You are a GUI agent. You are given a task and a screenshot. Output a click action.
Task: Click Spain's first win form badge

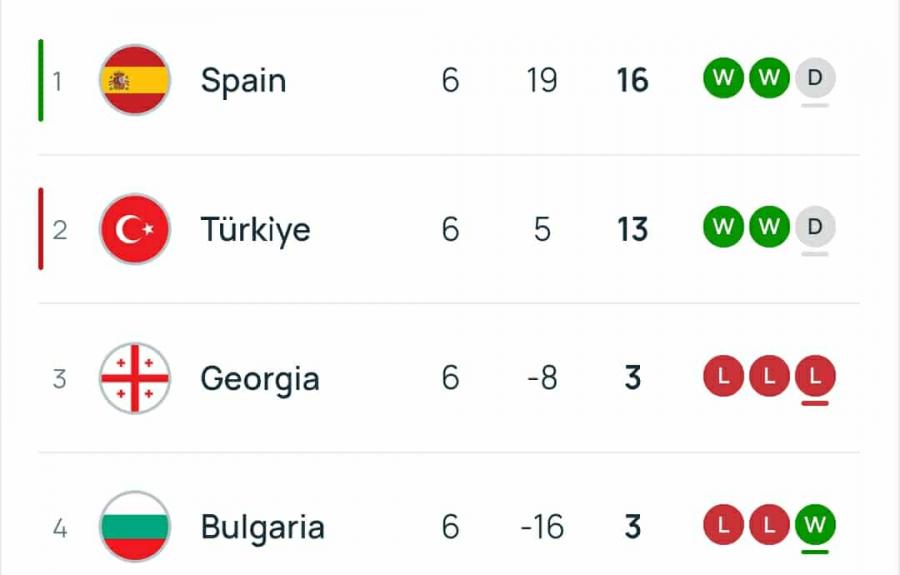click(x=723, y=78)
